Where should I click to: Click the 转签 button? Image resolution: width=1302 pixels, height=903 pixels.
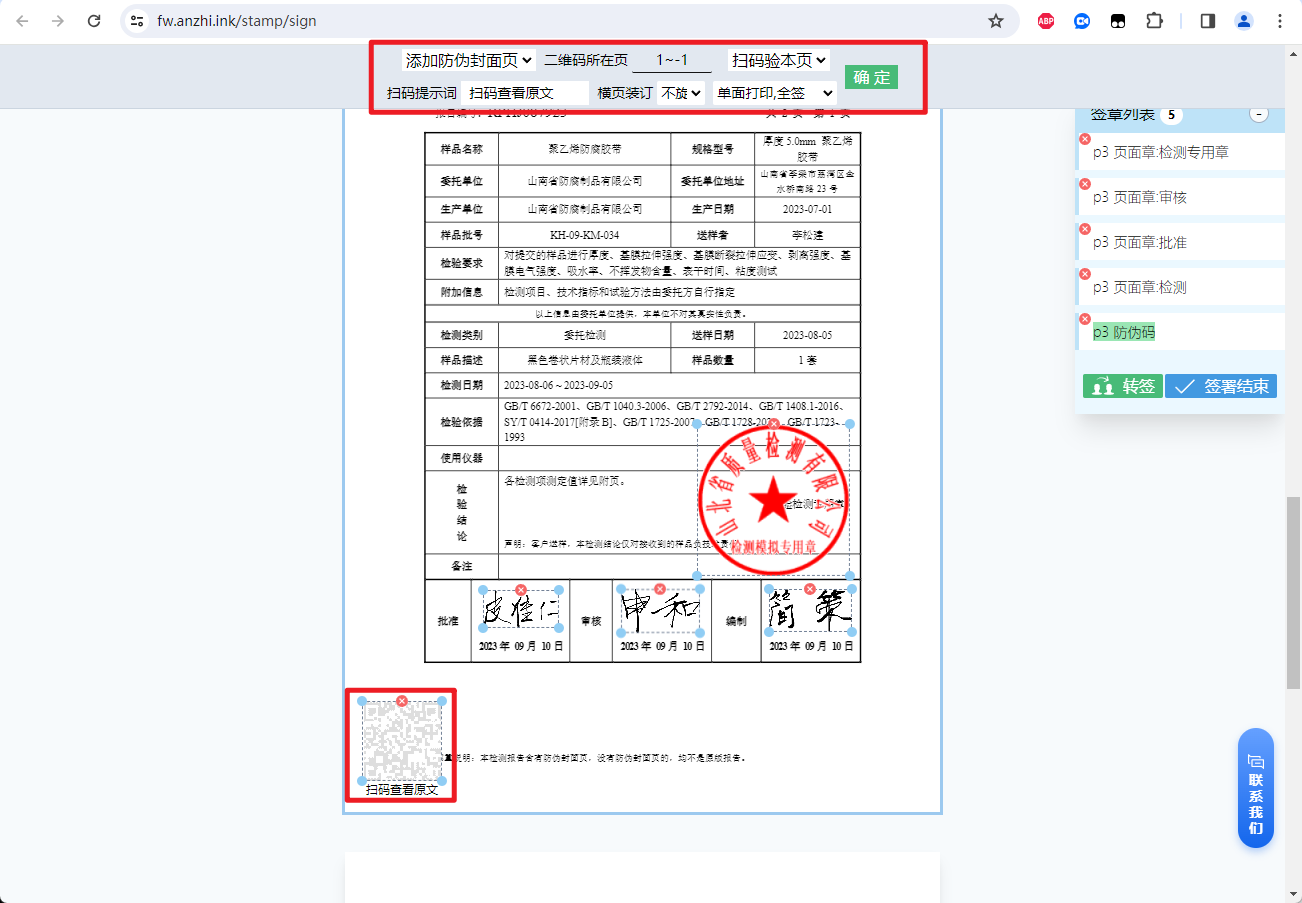coord(1122,385)
